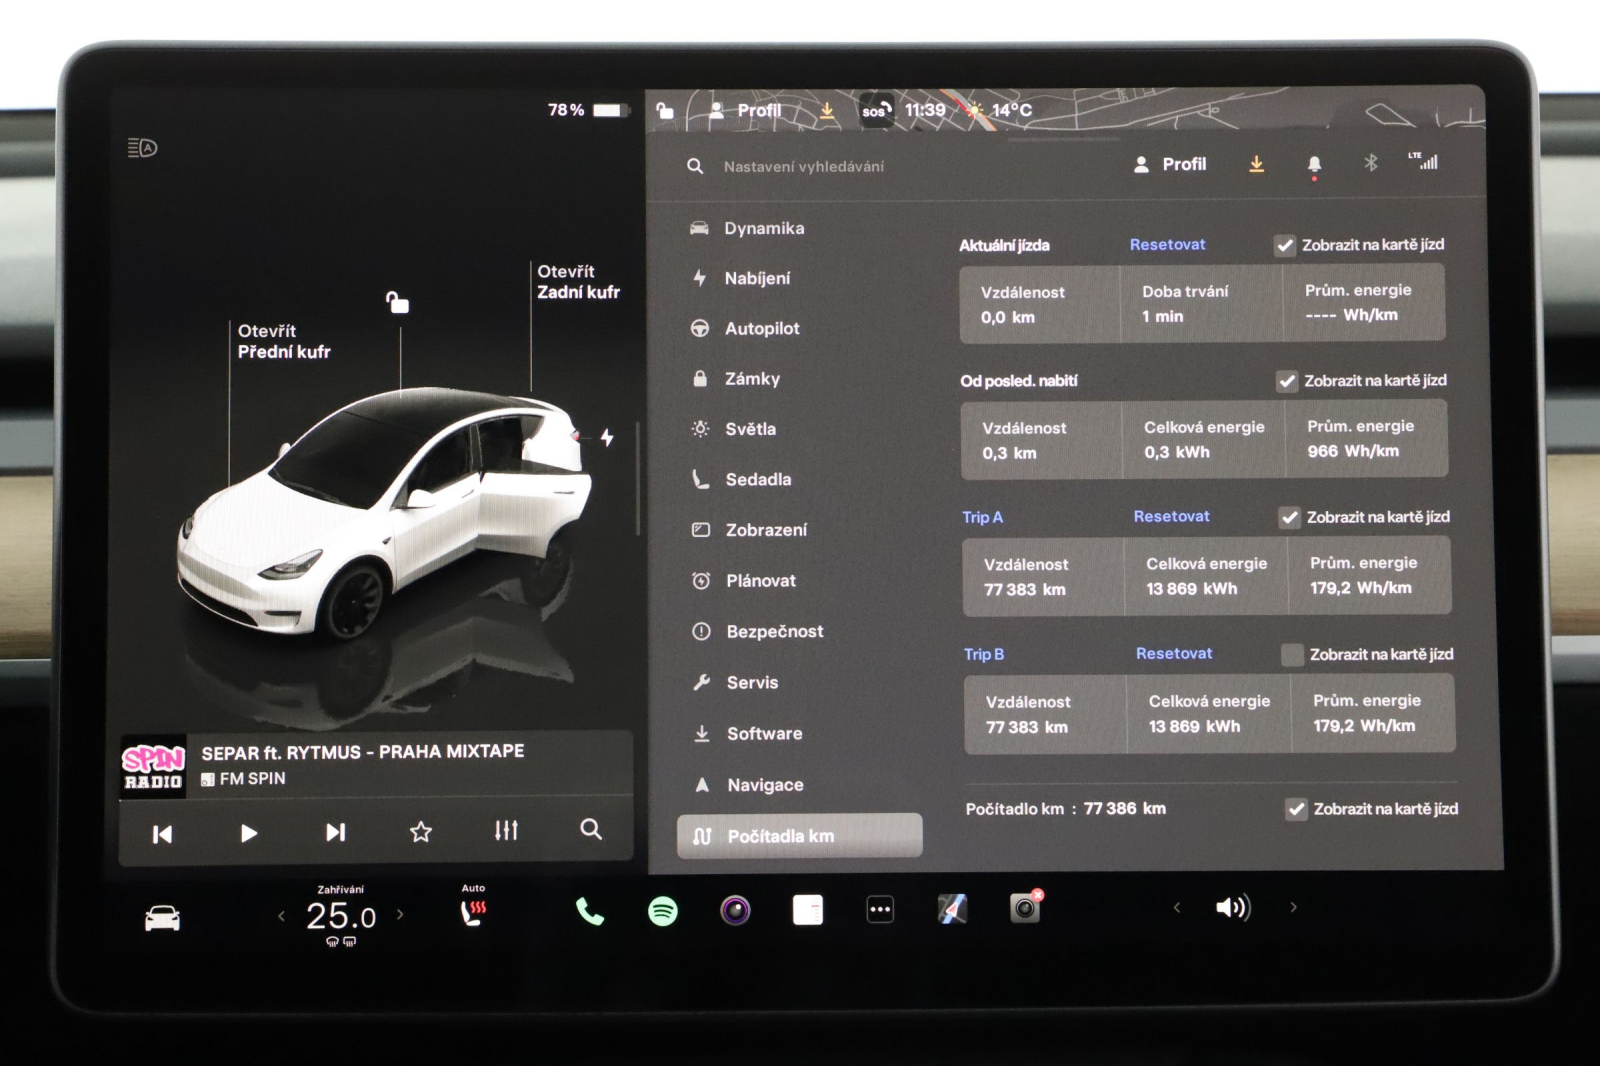Image resolution: width=1600 pixels, height=1066 pixels.
Task: Enable Zobrazit na kartě jízd for Trip B
Action: coord(1291,653)
